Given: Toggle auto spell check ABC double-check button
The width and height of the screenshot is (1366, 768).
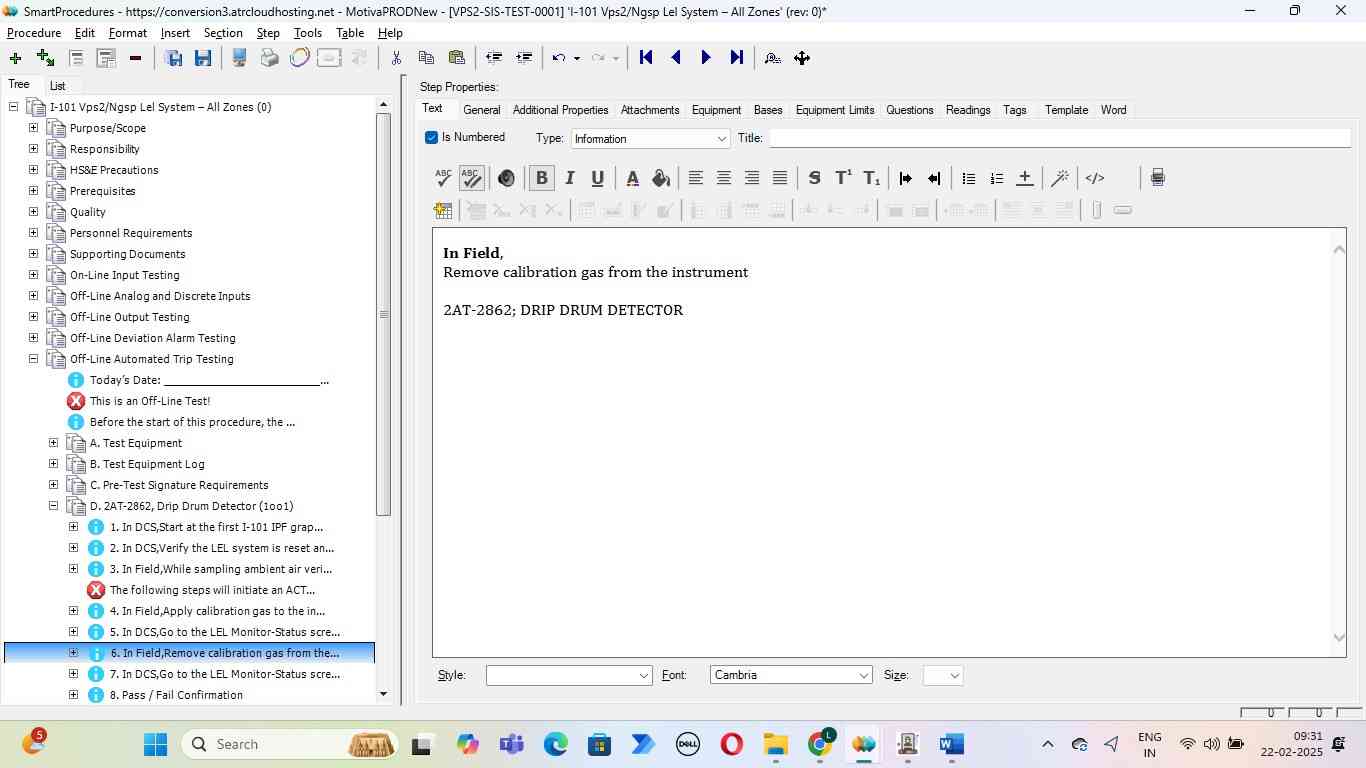Looking at the screenshot, I should pyautogui.click(x=472, y=178).
